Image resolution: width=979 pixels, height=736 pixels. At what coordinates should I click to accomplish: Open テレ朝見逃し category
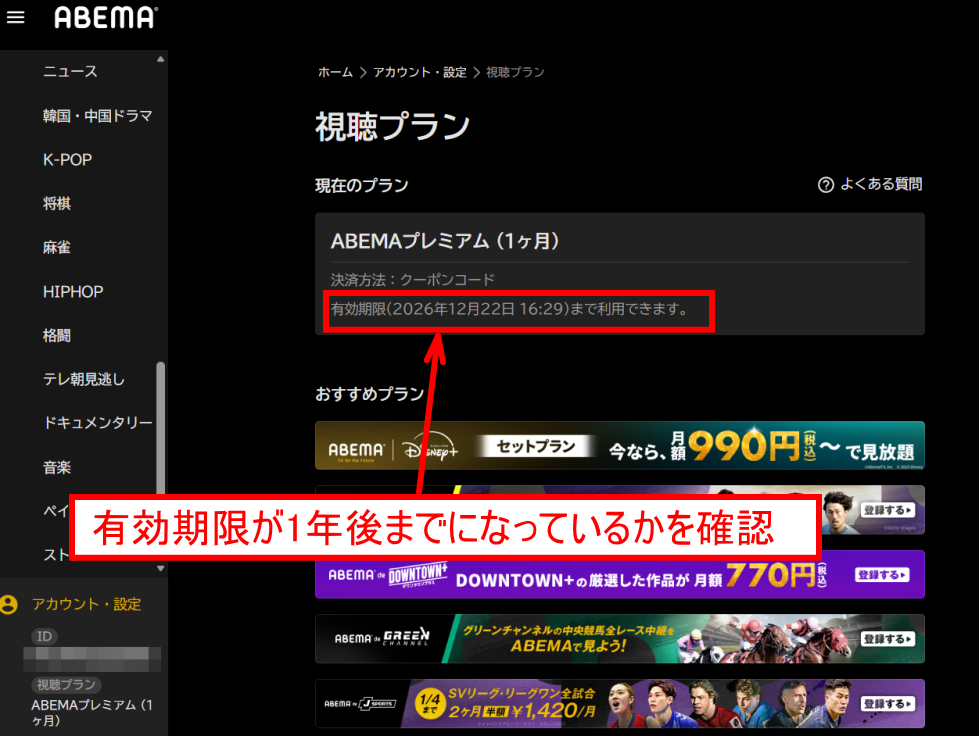click(84, 380)
